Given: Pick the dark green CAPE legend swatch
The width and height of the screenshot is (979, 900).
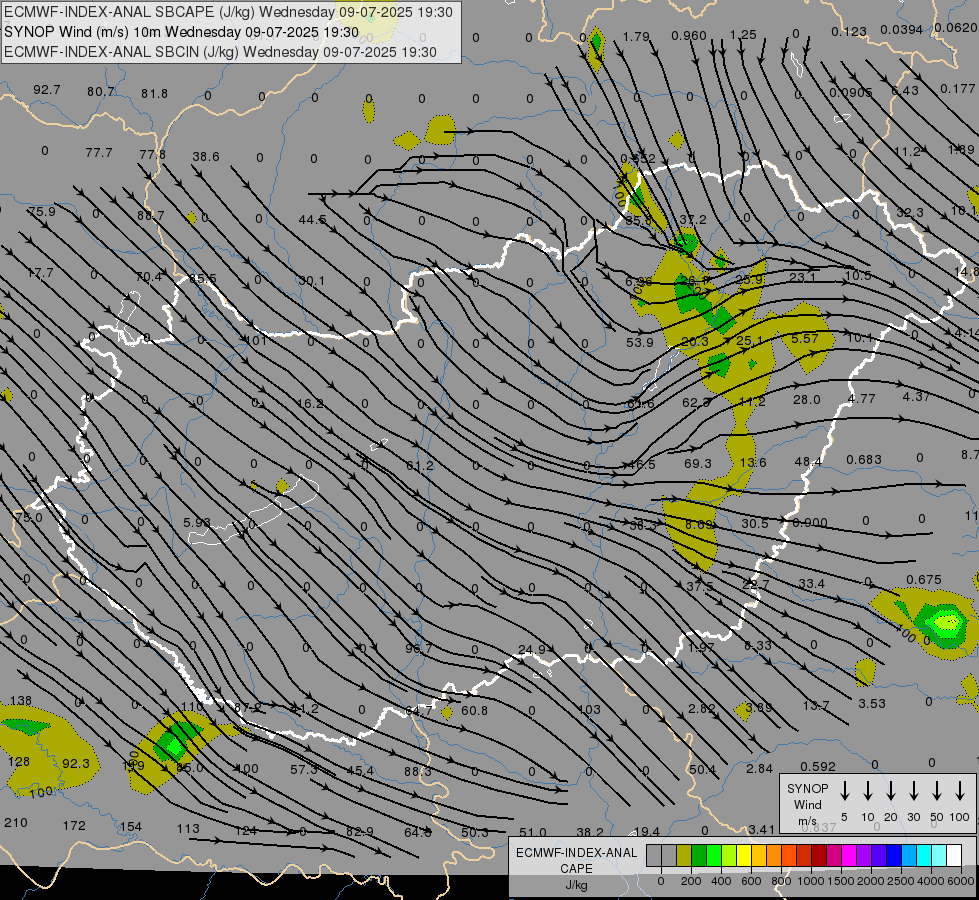Looking at the screenshot, I should [699, 856].
